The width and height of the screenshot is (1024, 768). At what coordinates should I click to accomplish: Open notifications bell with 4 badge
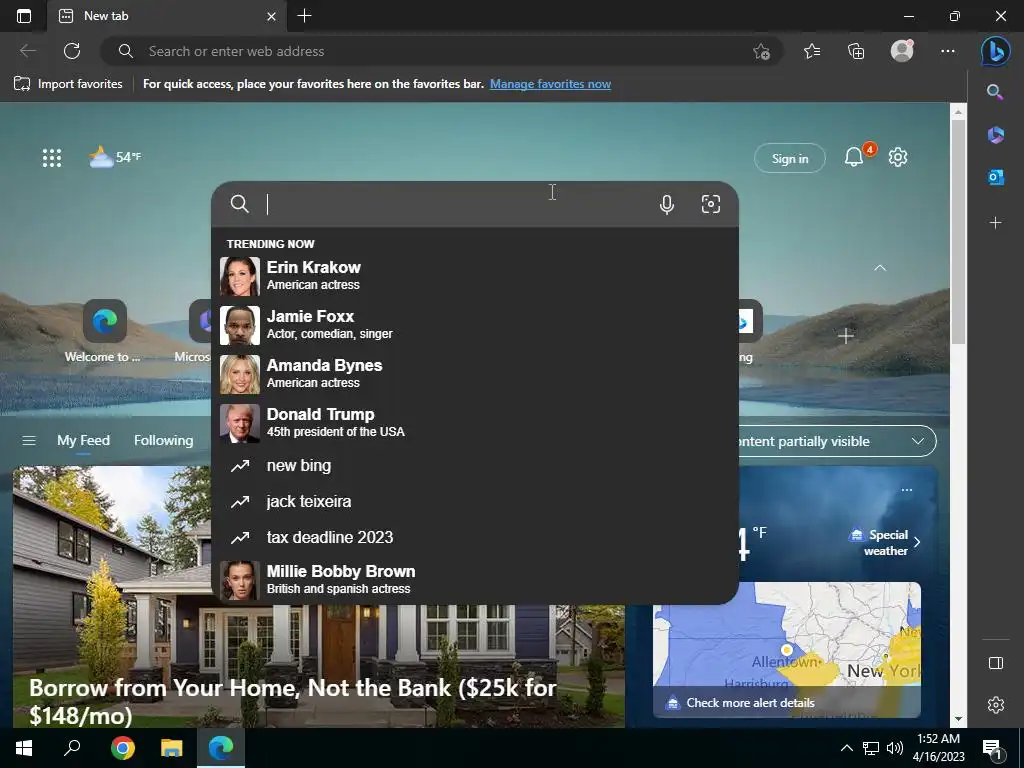[x=854, y=157]
